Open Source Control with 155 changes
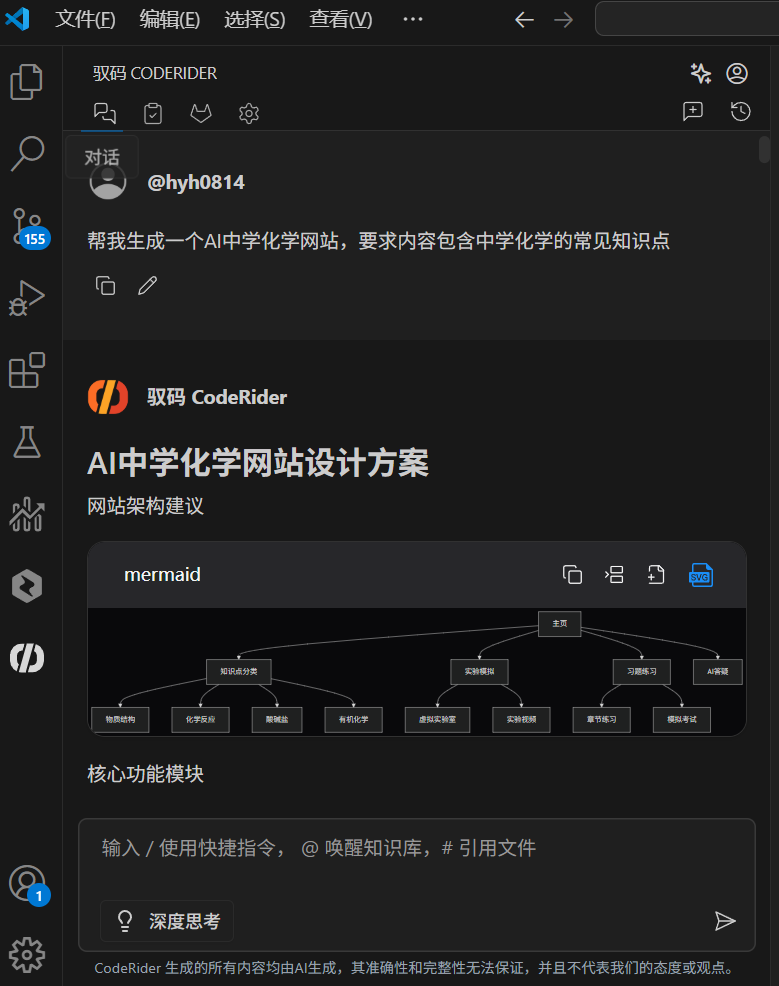Viewport: 779px width, 986px height. pos(30,229)
